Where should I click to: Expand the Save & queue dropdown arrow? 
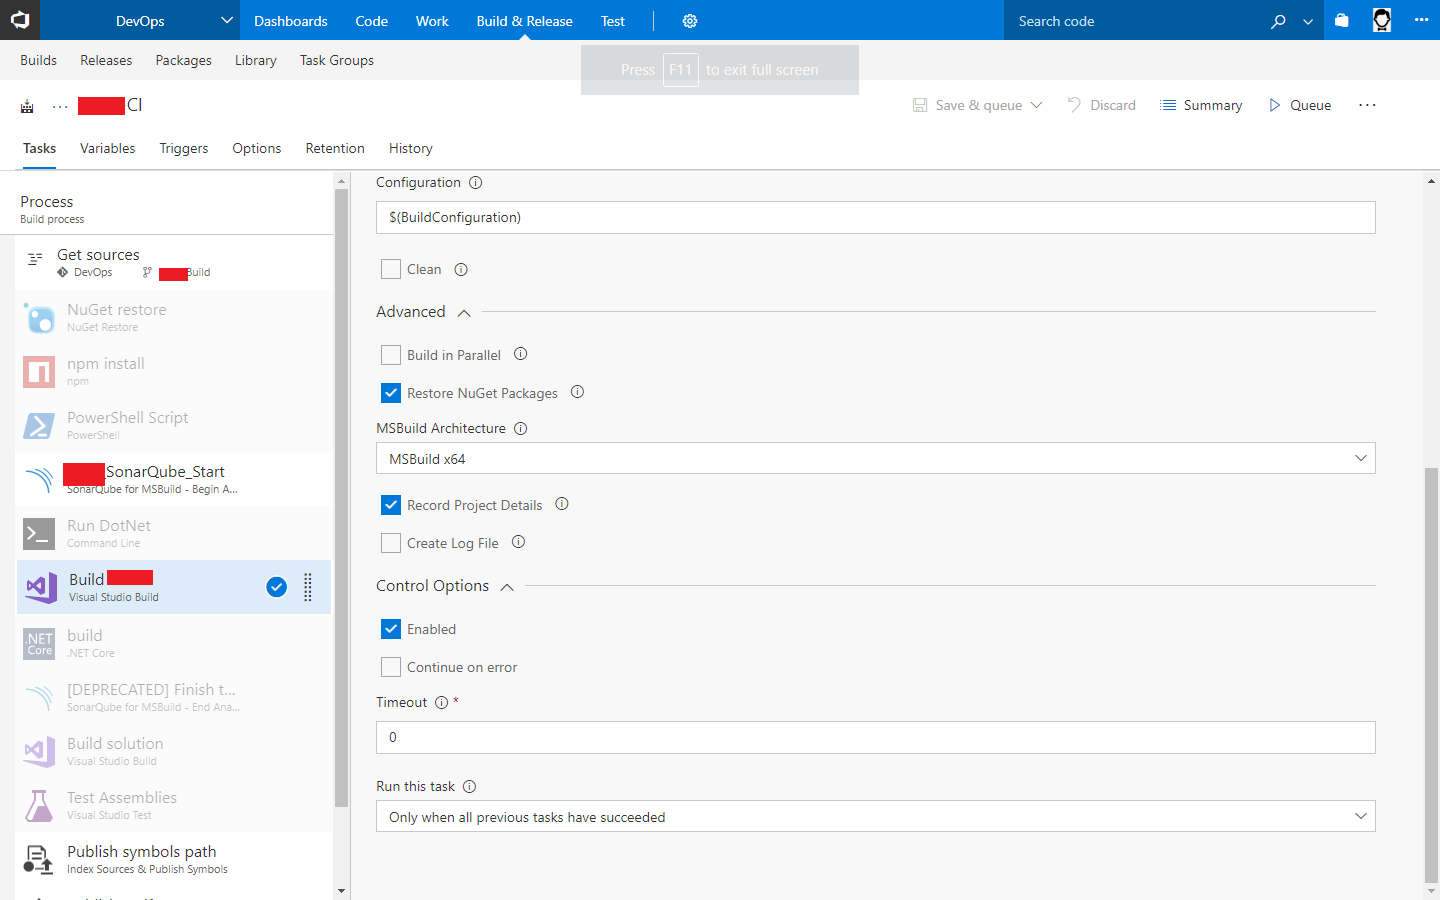[x=1036, y=105]
